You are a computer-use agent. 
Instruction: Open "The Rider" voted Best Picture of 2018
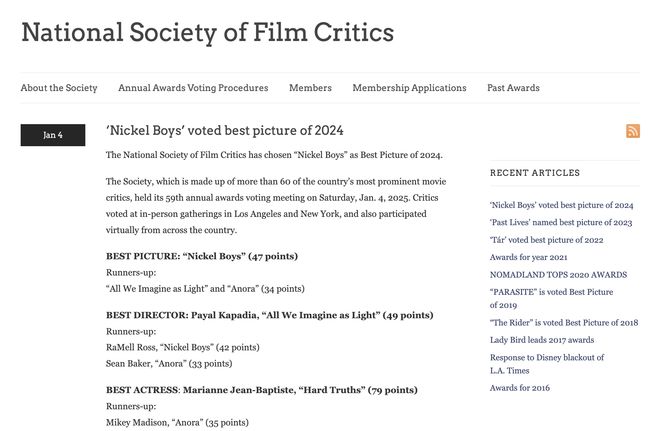(563, 323)
